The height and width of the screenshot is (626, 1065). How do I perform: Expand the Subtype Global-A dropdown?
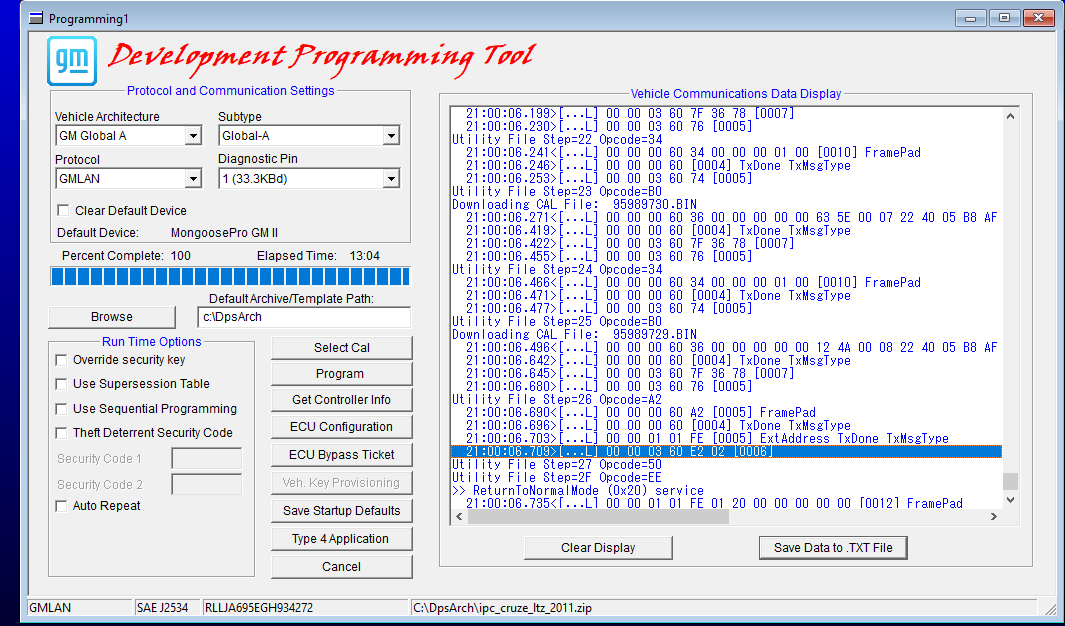pos(391,136)
